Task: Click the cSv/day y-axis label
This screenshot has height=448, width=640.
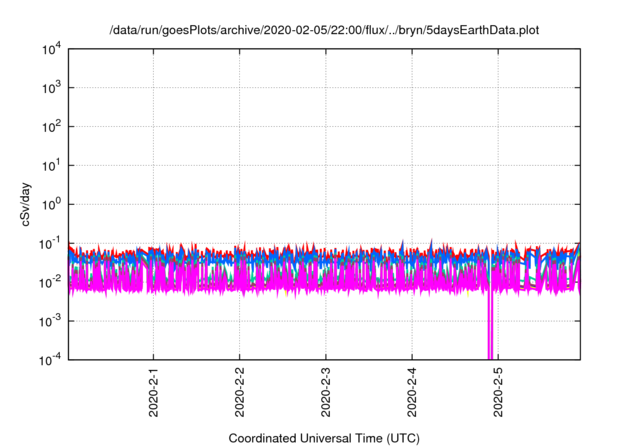Action: 26,205
